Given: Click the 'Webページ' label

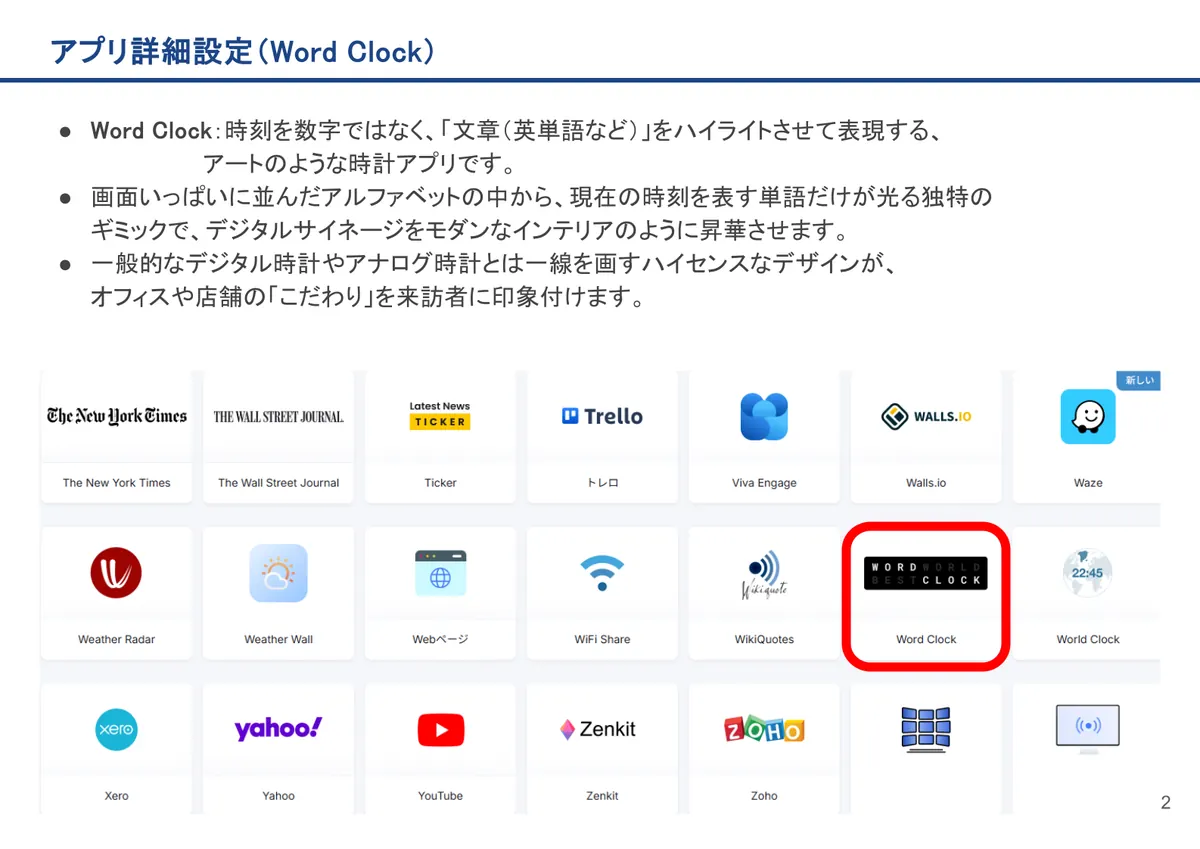Looking at the screenshot, I should [440, 640].
